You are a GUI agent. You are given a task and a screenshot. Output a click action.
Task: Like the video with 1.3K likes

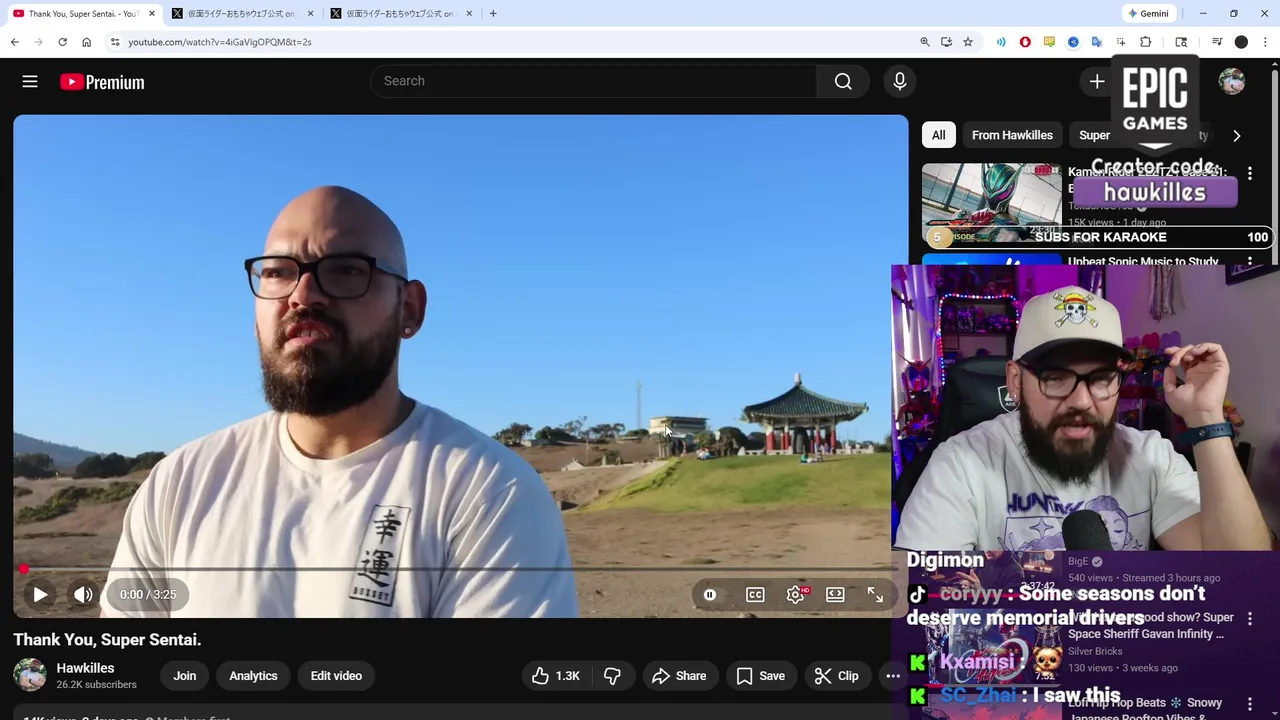pos(556,676)
